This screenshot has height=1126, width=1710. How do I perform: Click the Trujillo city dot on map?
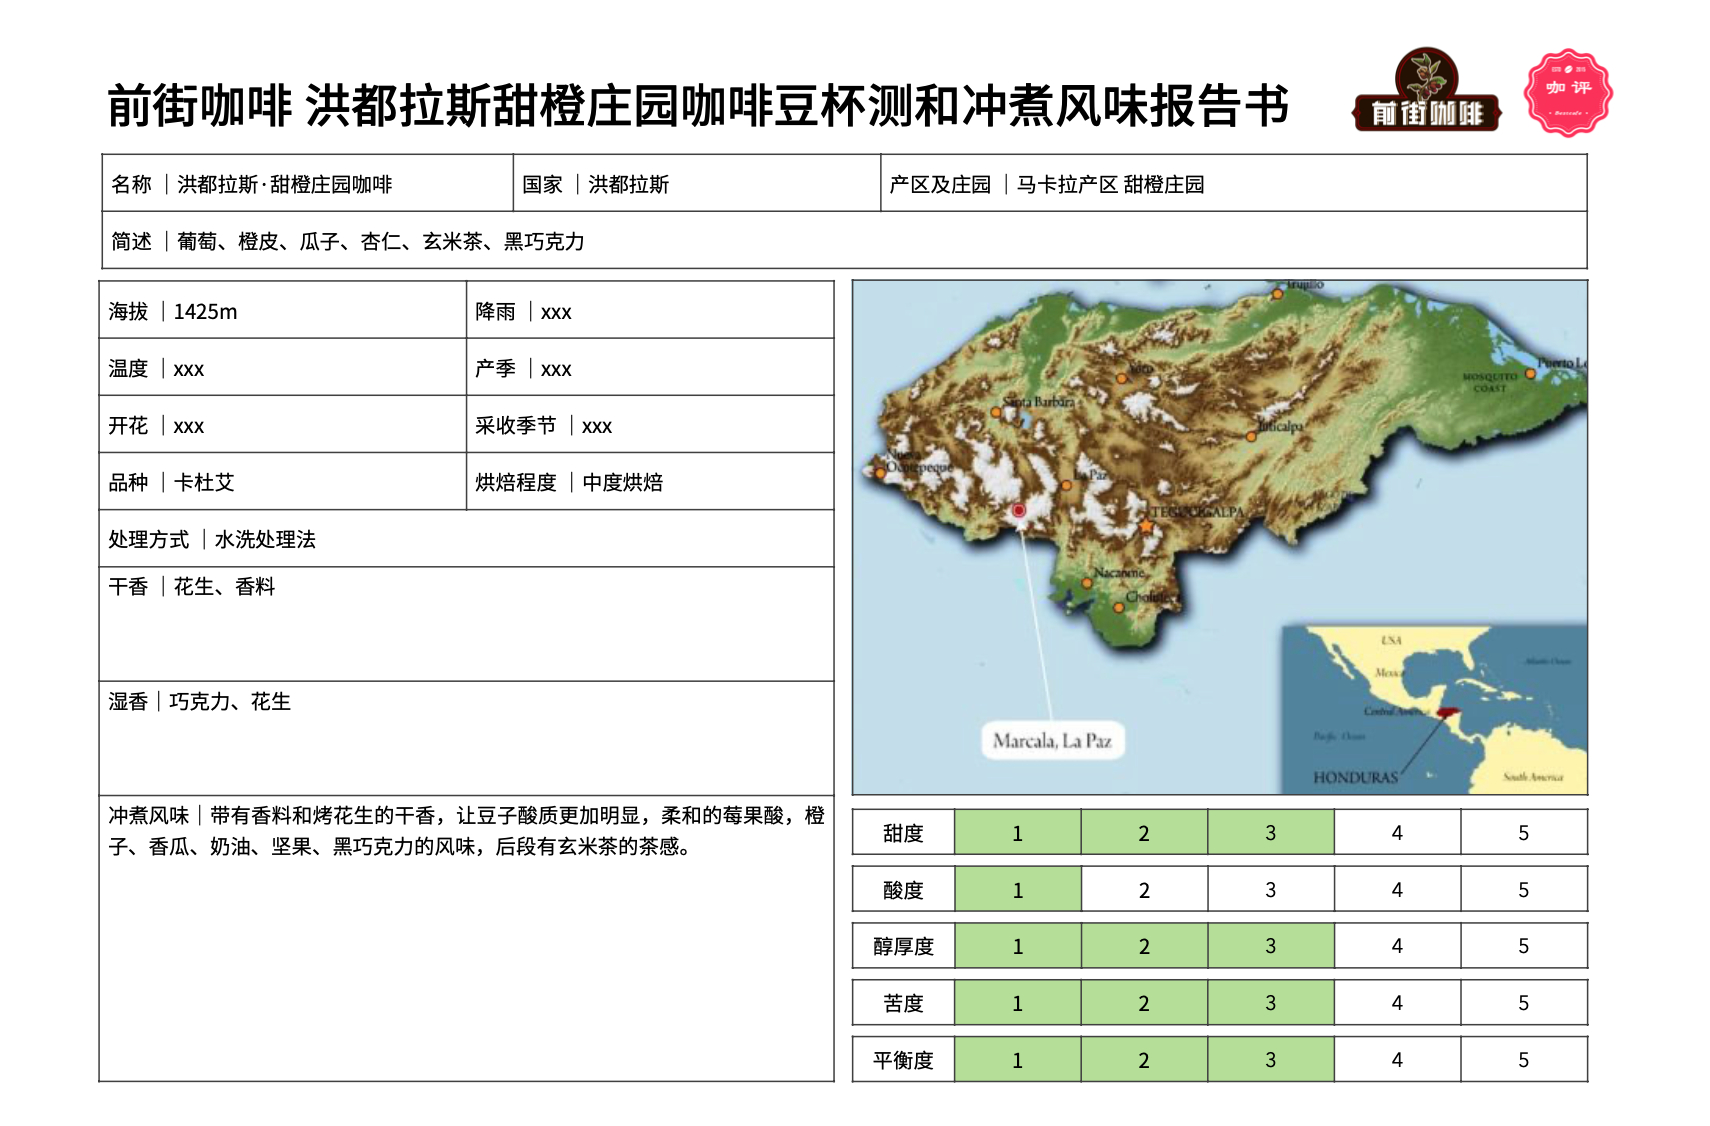[x=1277, y=294]
